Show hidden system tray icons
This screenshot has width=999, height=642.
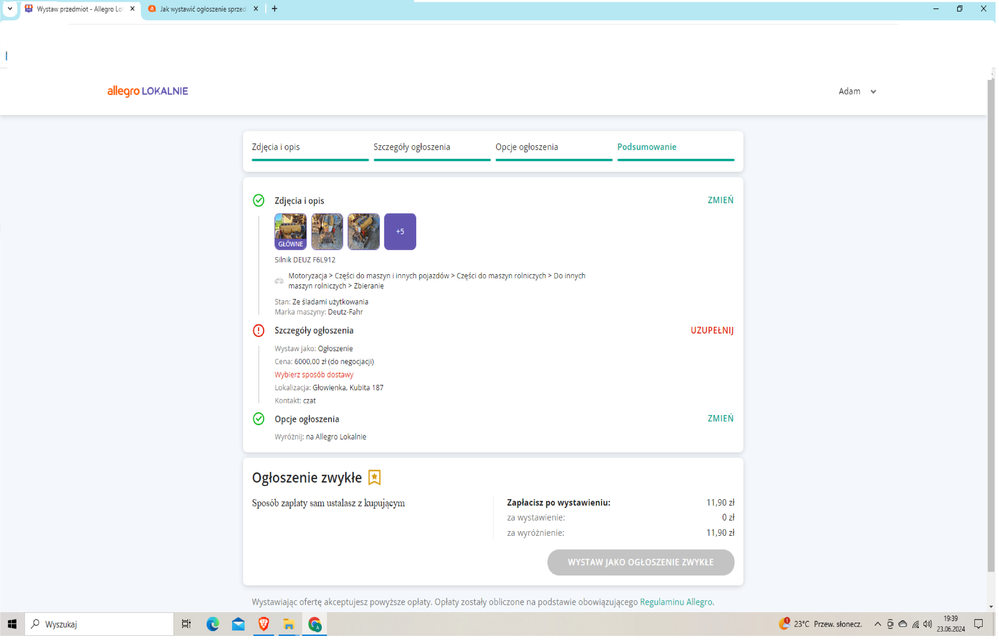878,624
